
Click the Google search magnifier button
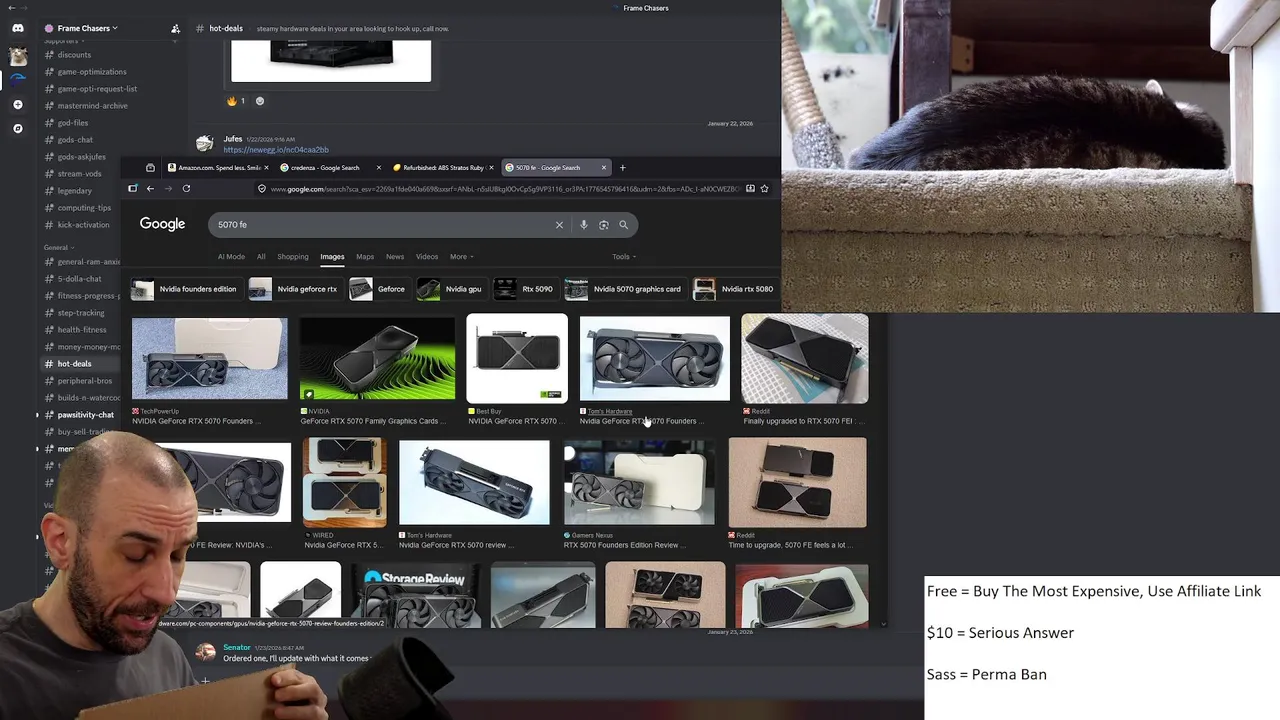[623, 225]
